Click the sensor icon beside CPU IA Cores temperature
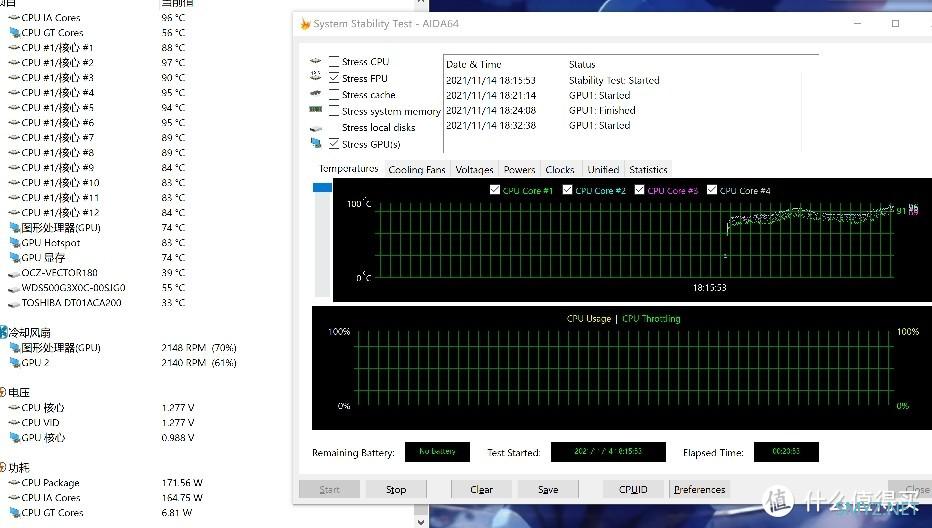Image resolution: width=932 pixels, height=528 pixels. tap(14, 18)
